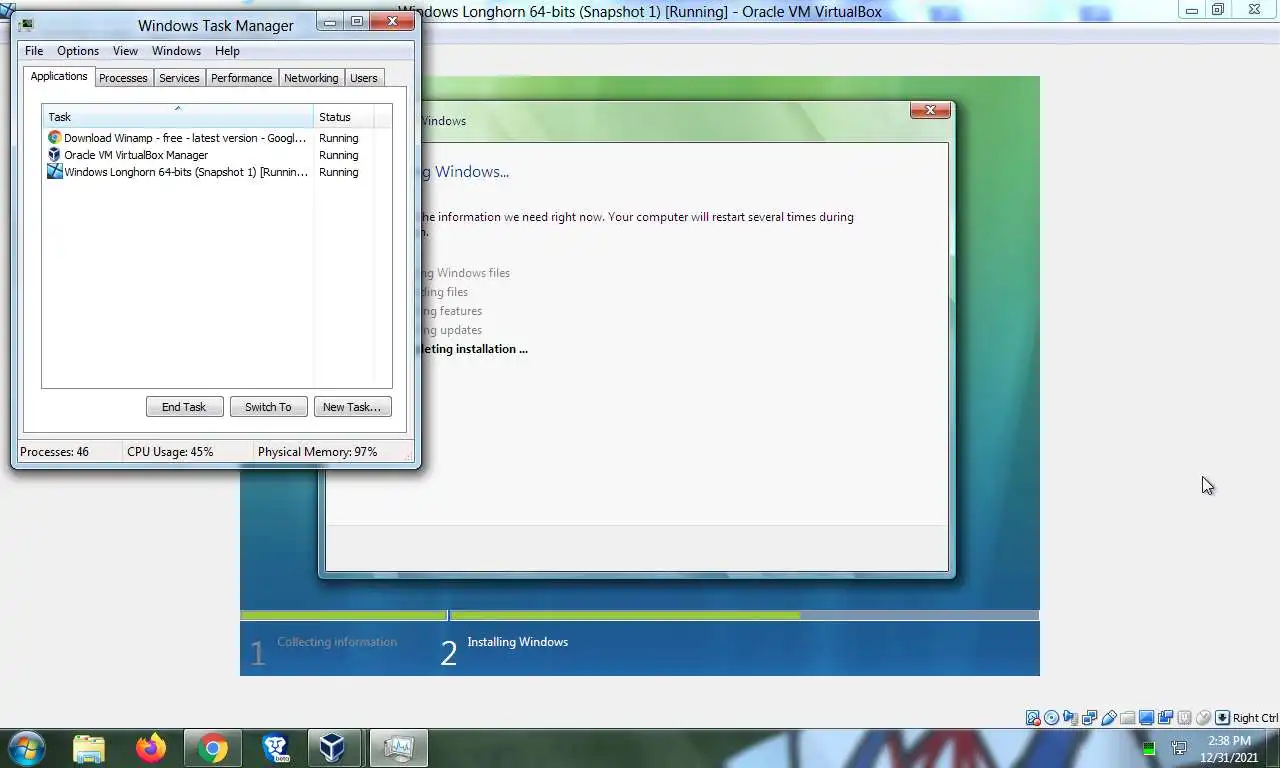Click the green CPU meter tray icon
Screen dimensions: 1280x768
coord(1149,748)
